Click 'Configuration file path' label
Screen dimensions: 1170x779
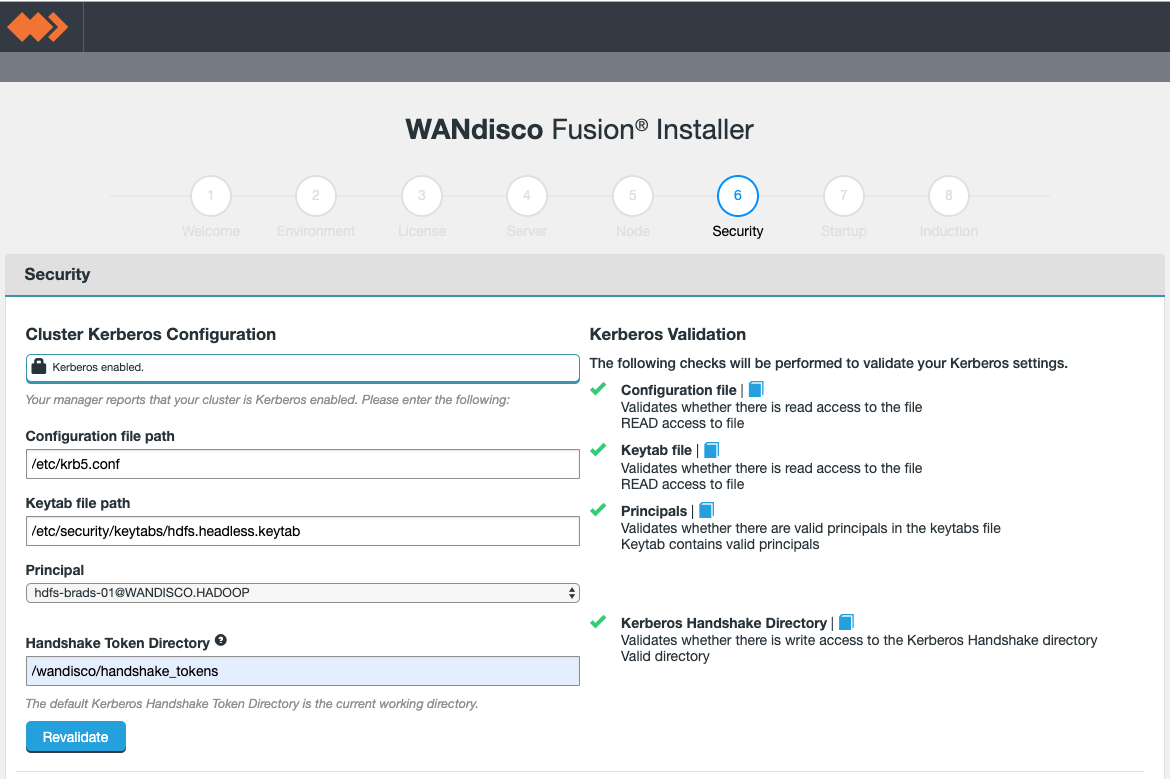[x=100, y=436]
